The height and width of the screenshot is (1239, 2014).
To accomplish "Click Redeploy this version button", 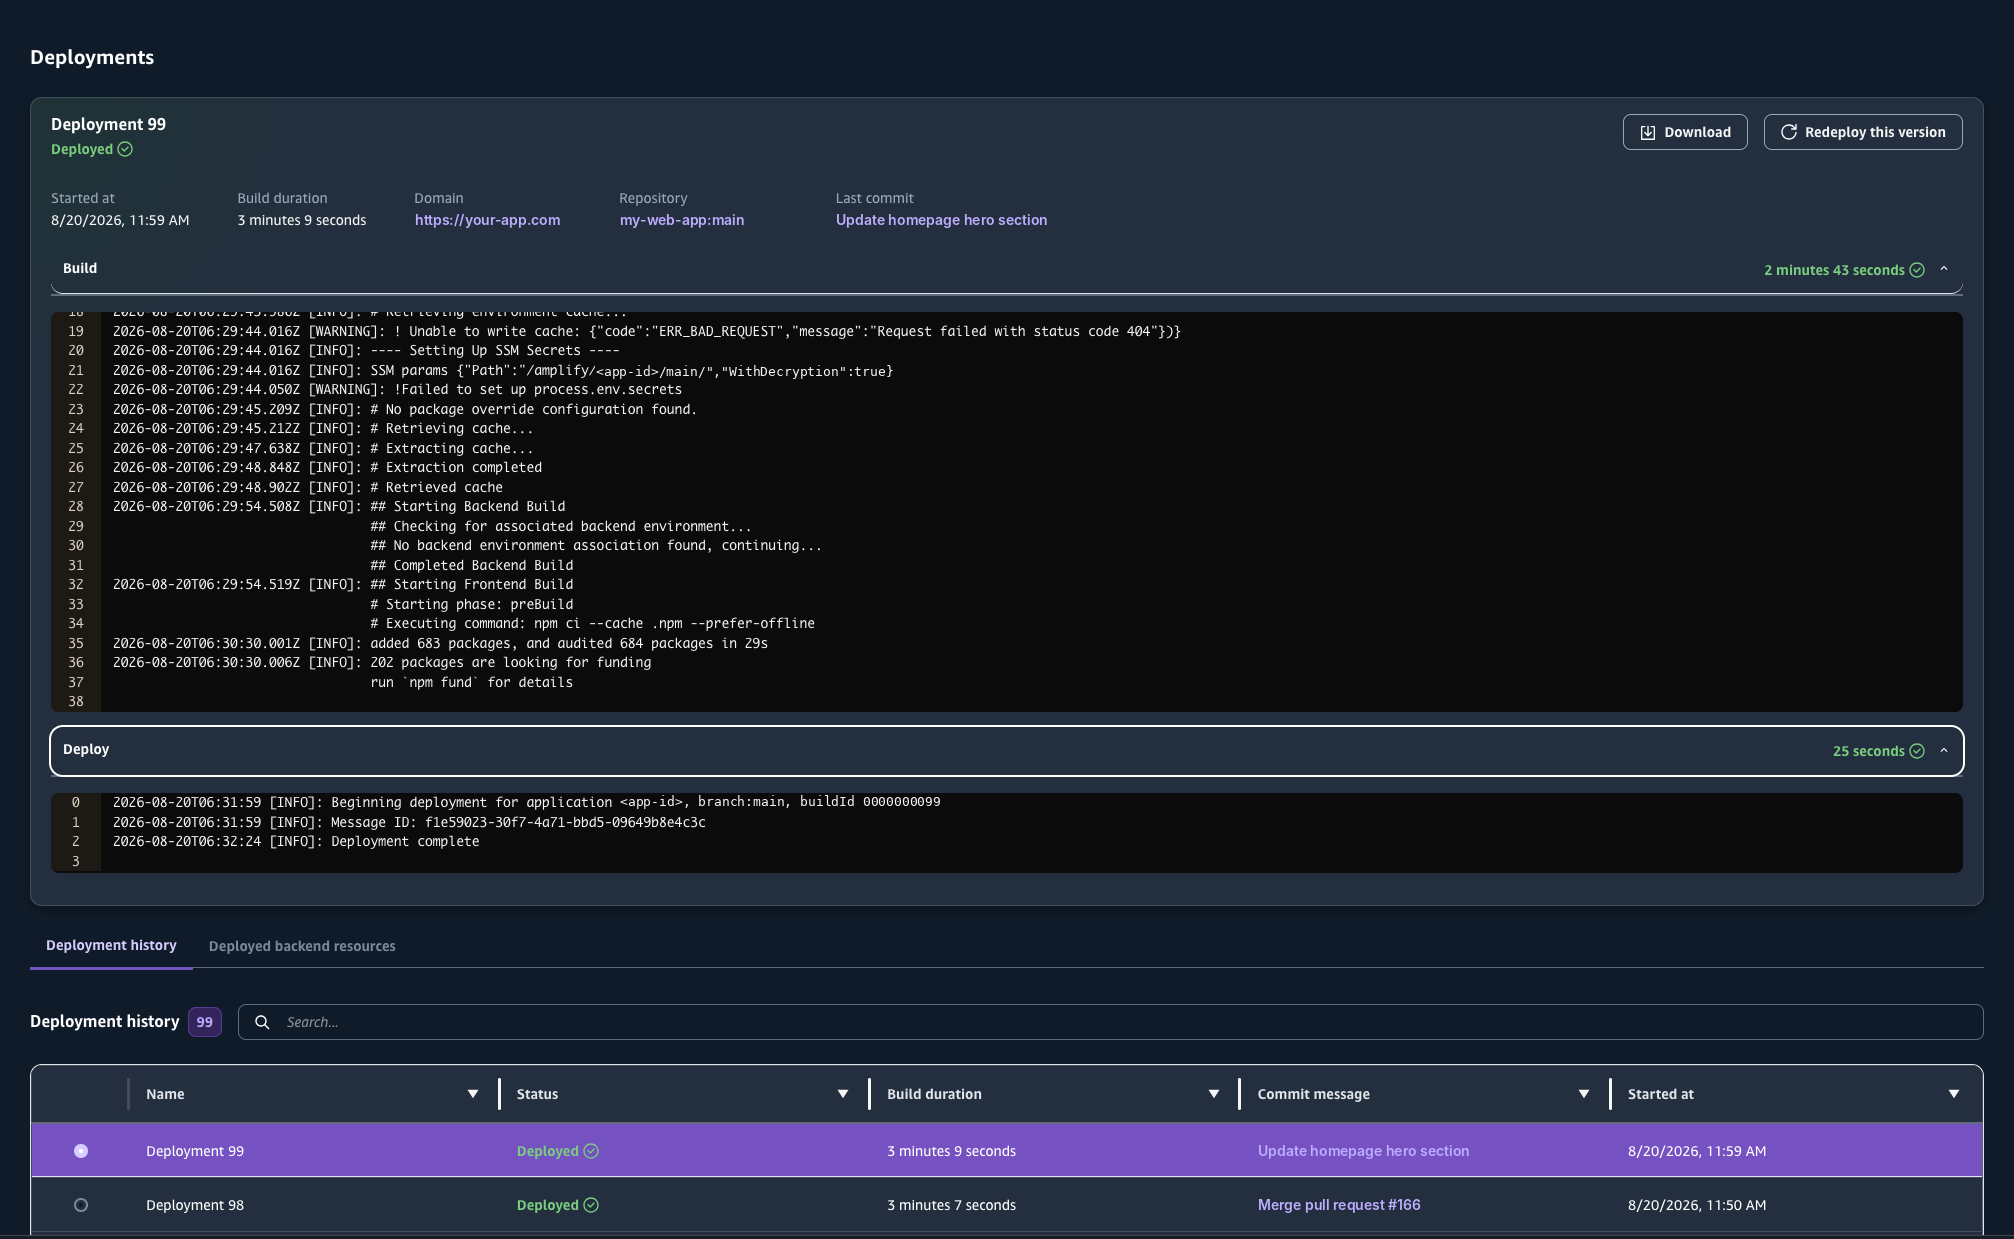I will pyautogui.click(x=1863, y=132).
